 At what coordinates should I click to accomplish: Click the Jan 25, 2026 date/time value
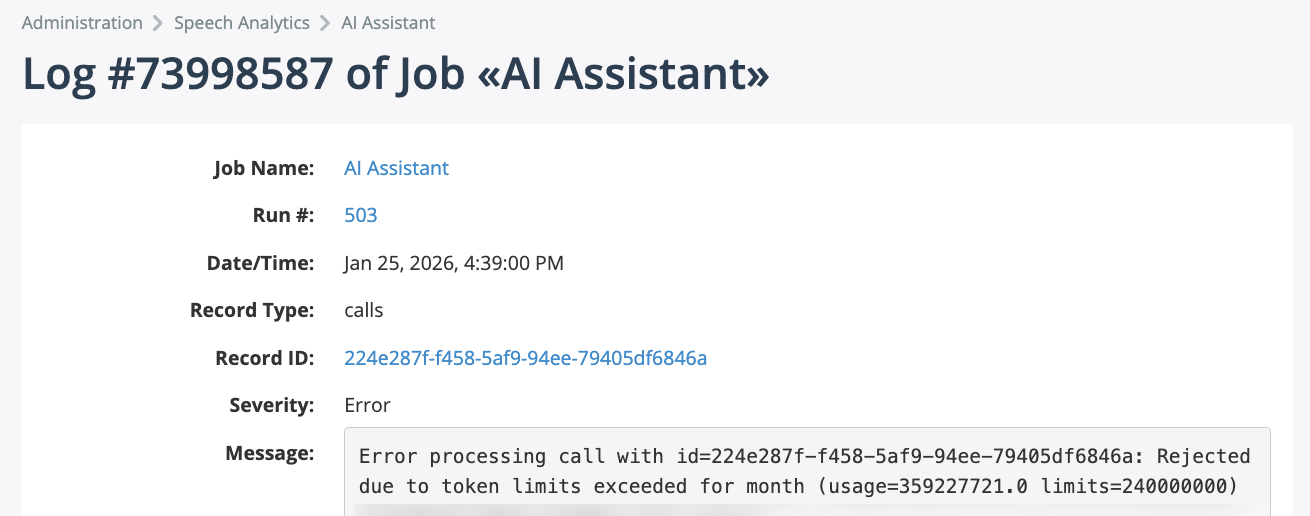(453, 263)
